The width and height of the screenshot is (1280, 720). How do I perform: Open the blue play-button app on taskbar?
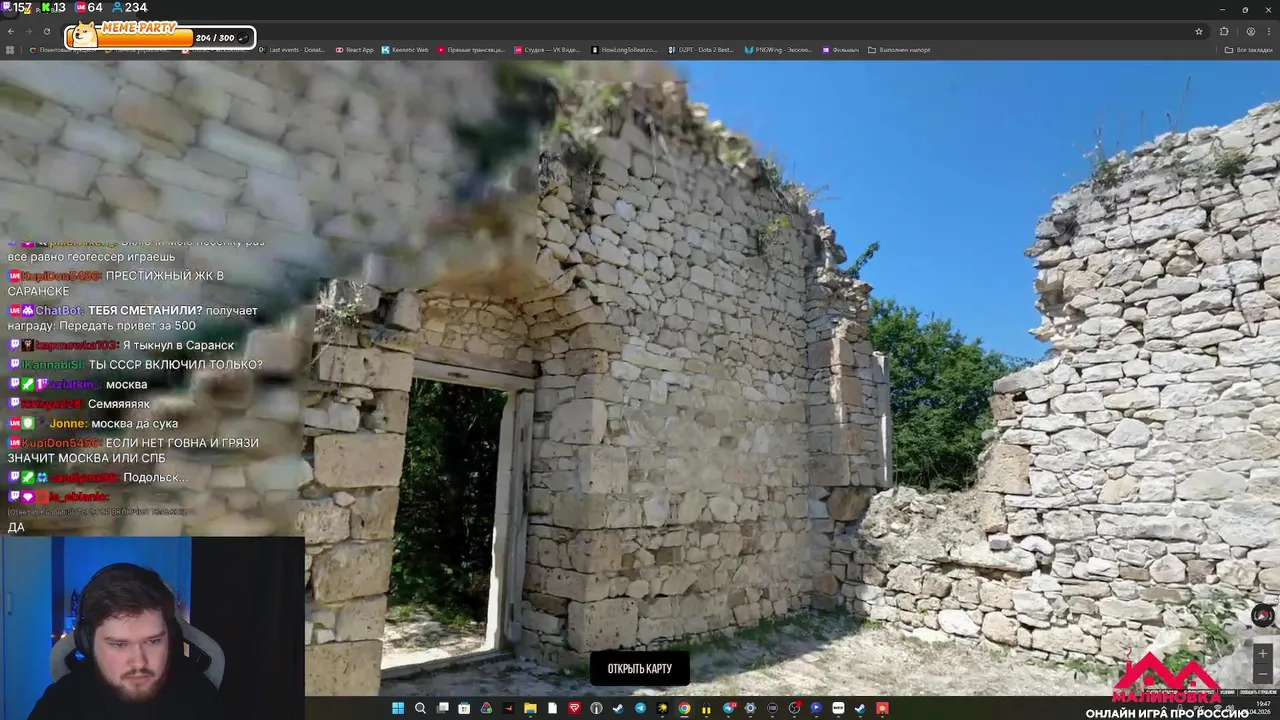point(816,708)
